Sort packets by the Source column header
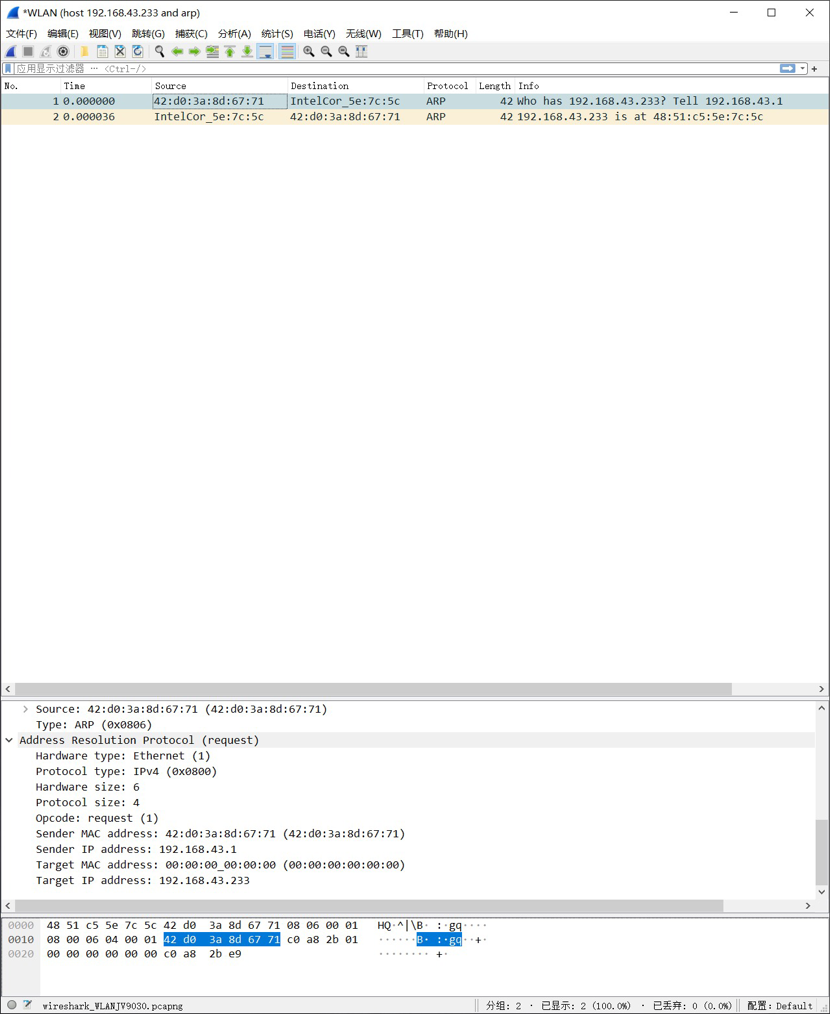 pos(219,86)
